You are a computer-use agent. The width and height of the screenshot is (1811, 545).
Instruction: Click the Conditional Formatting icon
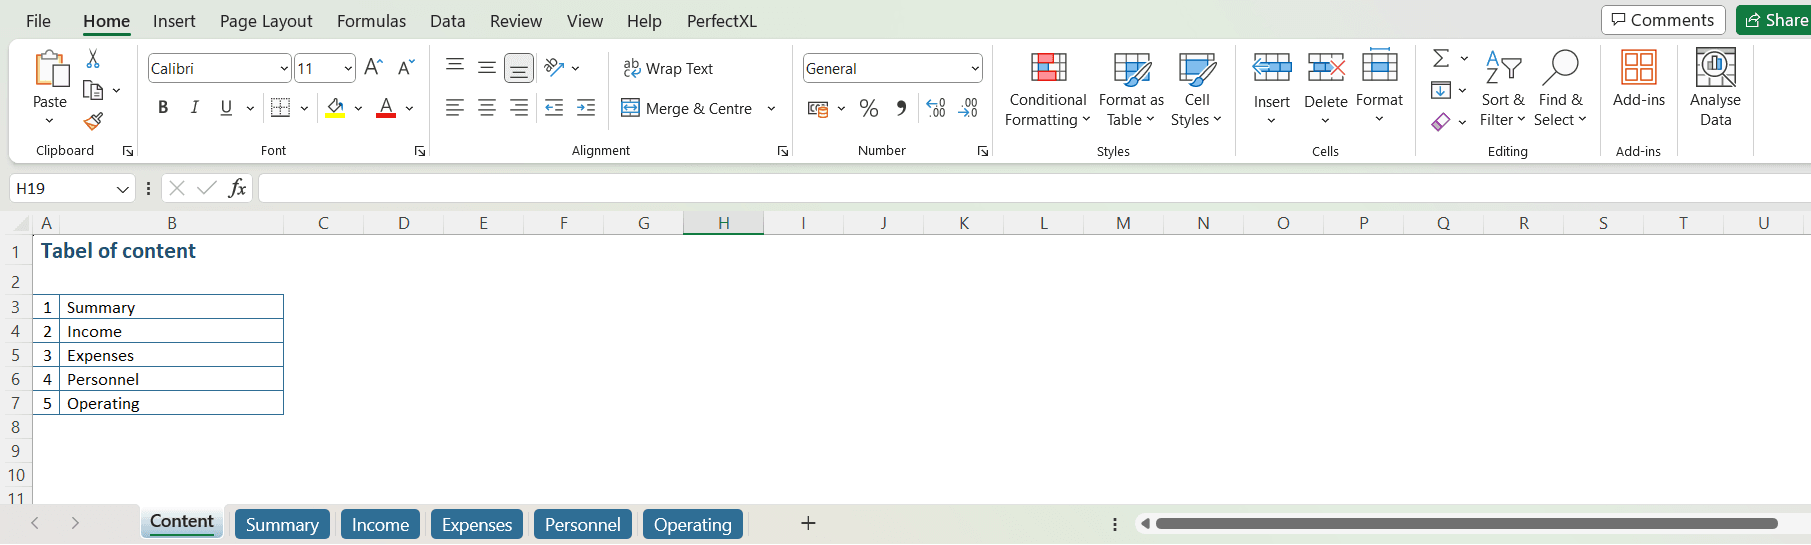[1048, 68]
